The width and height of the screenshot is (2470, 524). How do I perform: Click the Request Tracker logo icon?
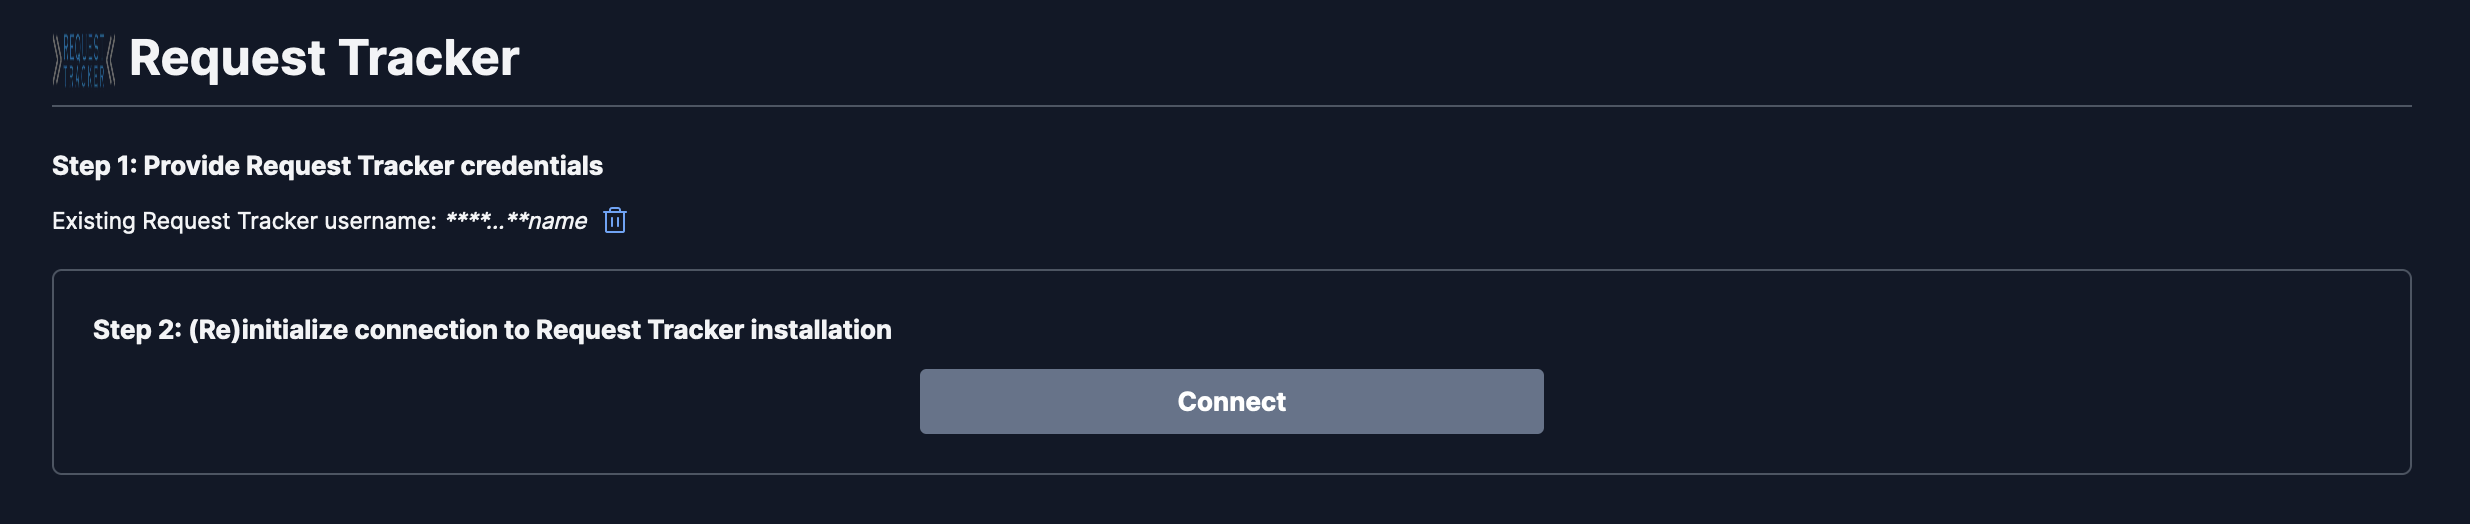click(84, 60)
